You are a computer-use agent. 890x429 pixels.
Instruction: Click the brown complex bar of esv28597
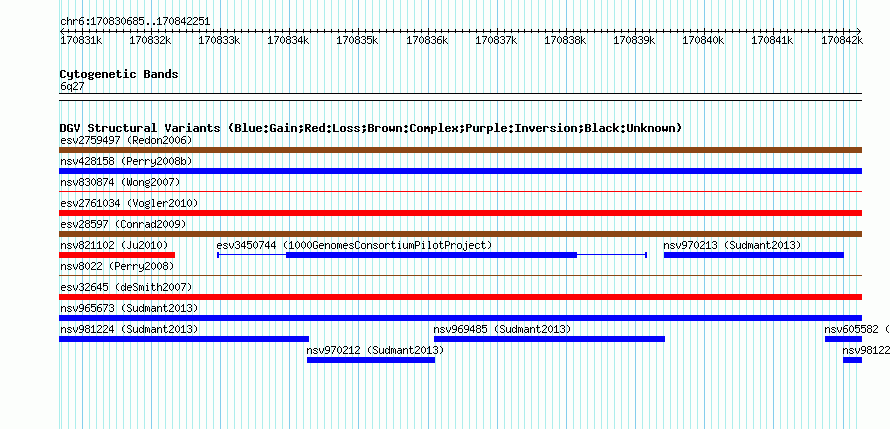click(x=460, y=234)
